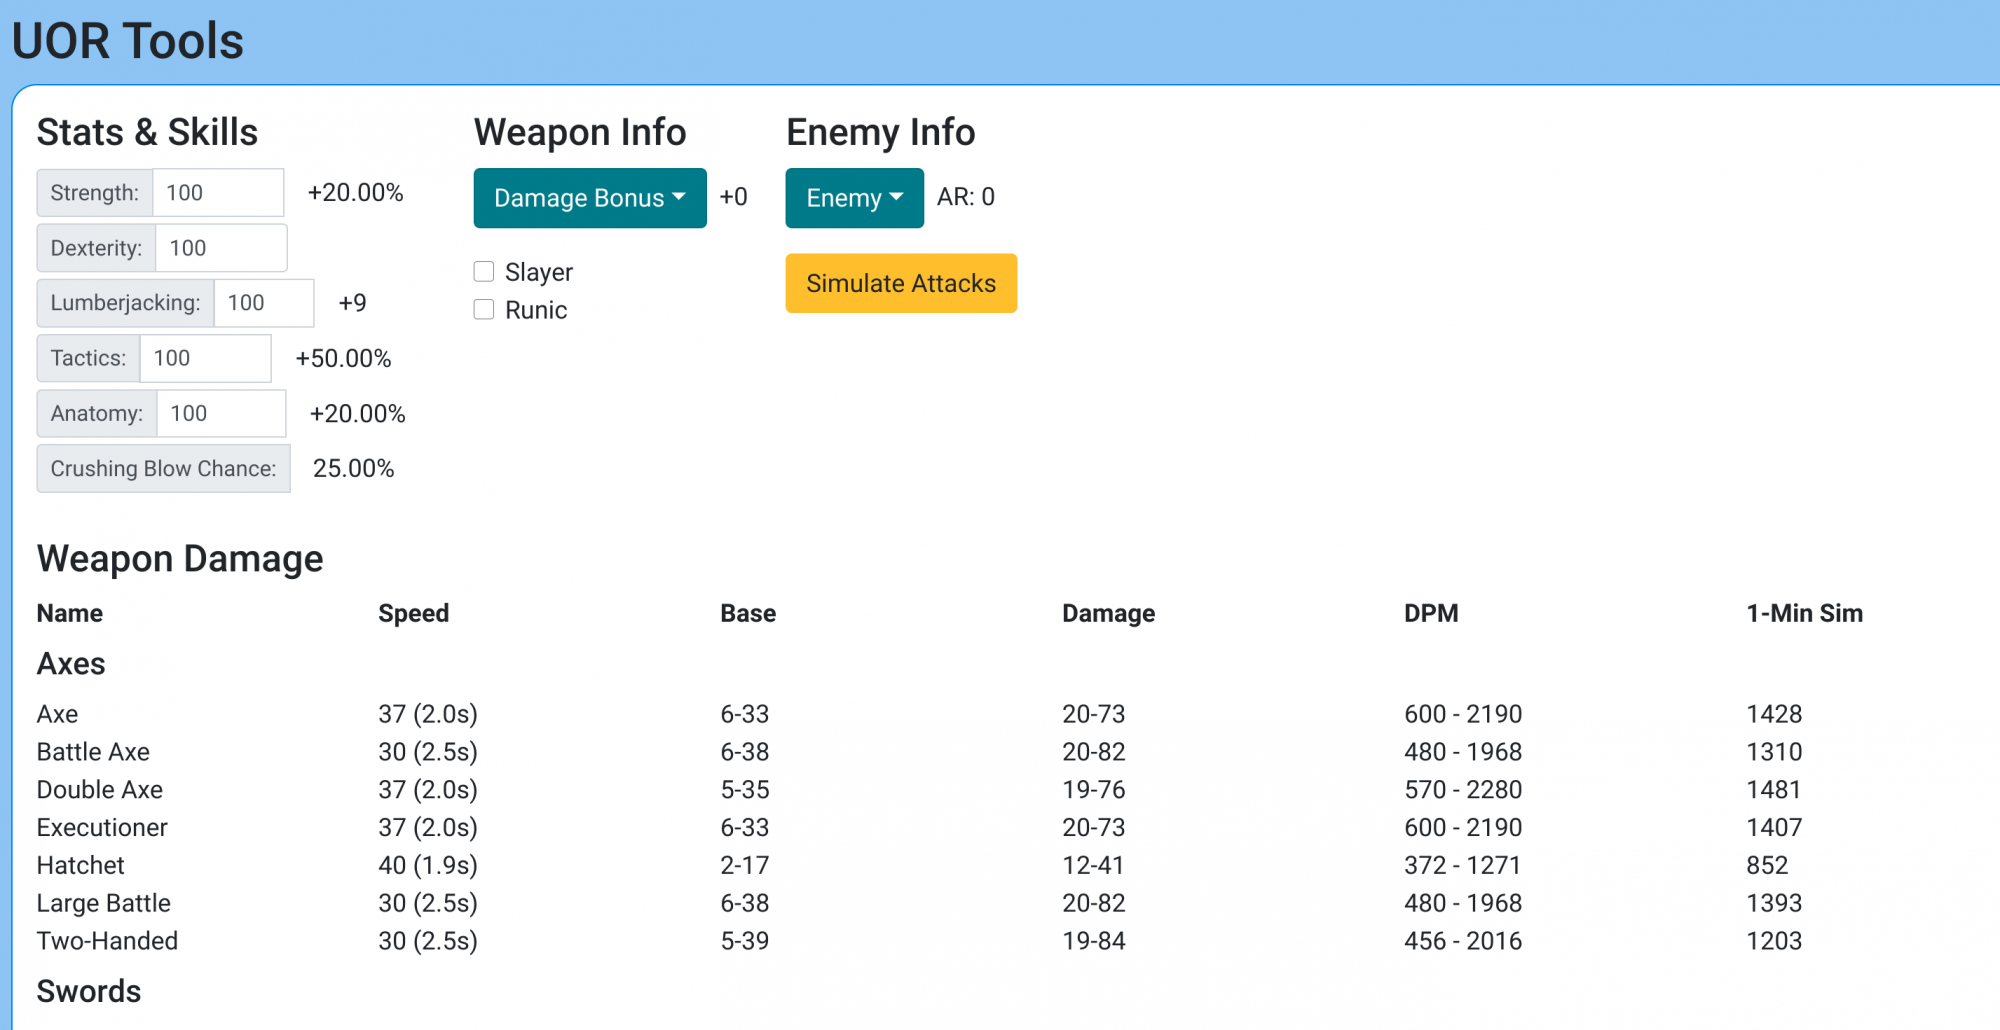Click the Simulate Attacks button
The width and height of the screenshot is (2000, 1030).
(901, 283)
